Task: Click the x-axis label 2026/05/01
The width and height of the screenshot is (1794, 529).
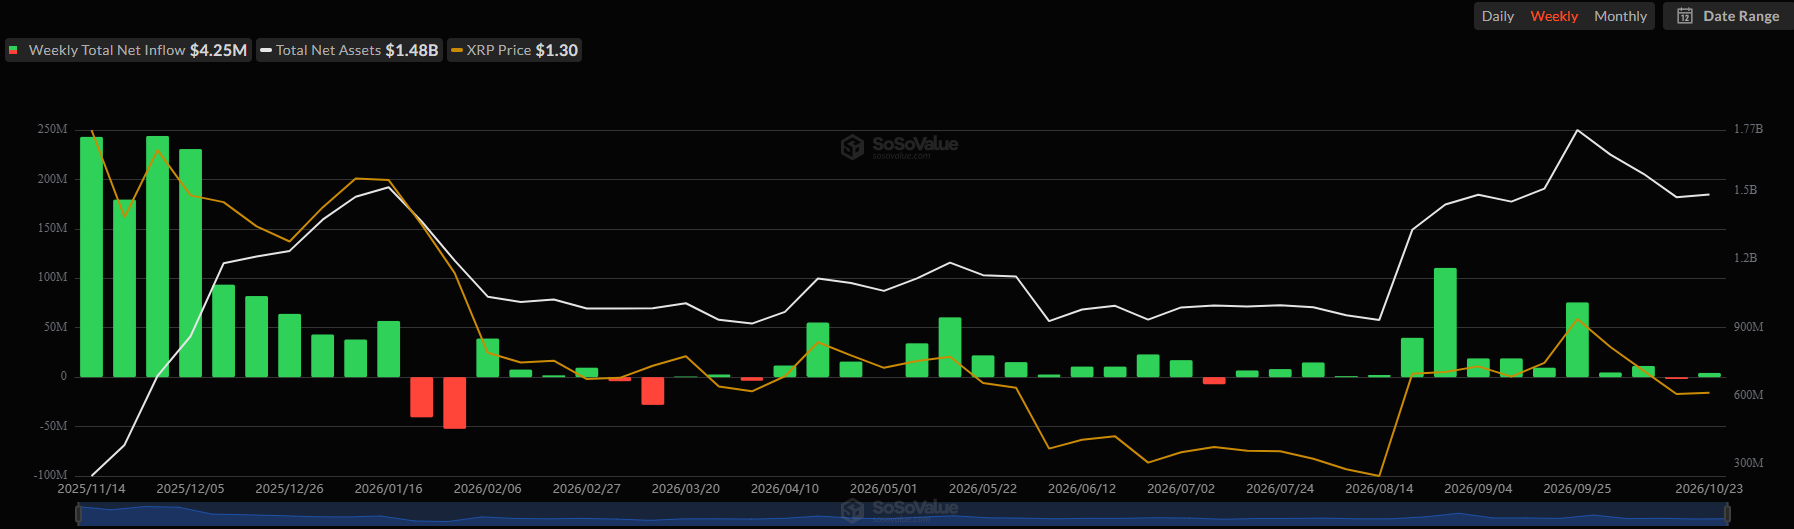Action: [x=883, y=489]
